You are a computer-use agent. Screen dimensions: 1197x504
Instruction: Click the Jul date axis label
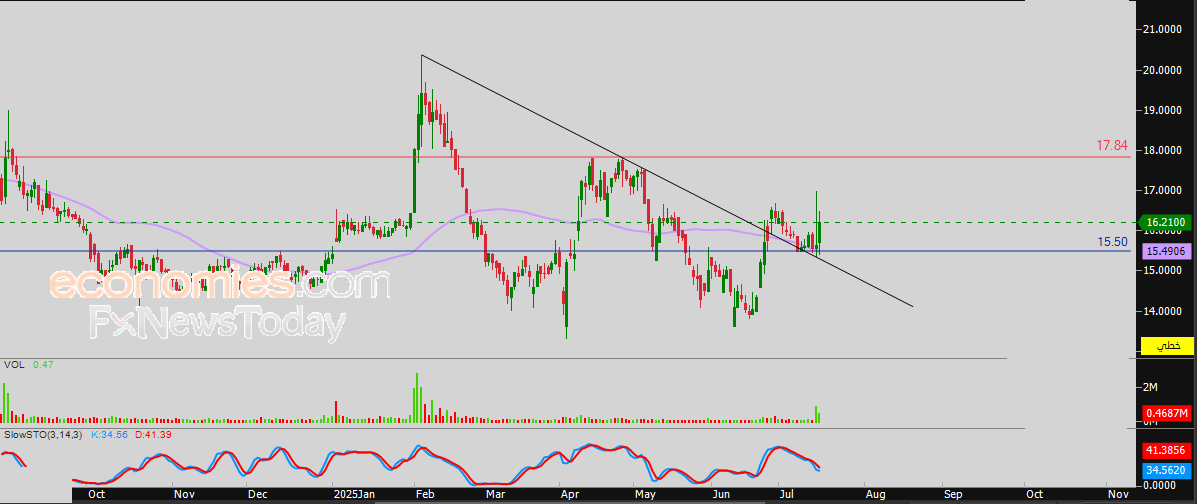787,494
